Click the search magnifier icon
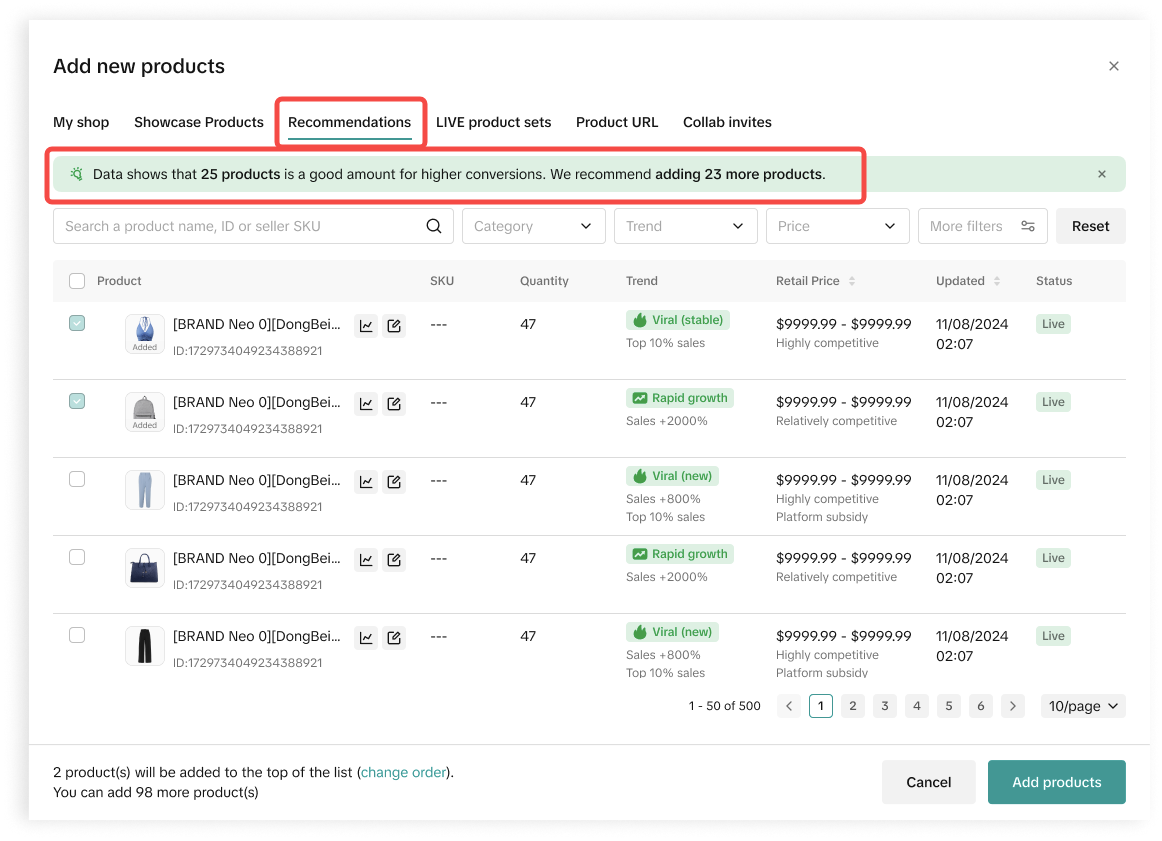 [434, 226]
